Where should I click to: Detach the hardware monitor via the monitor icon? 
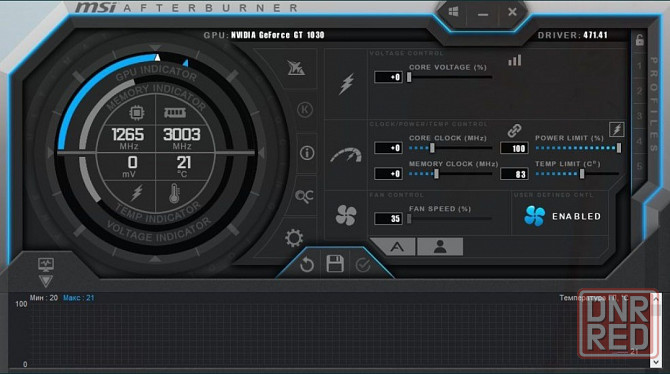click(x=46, y=265)
